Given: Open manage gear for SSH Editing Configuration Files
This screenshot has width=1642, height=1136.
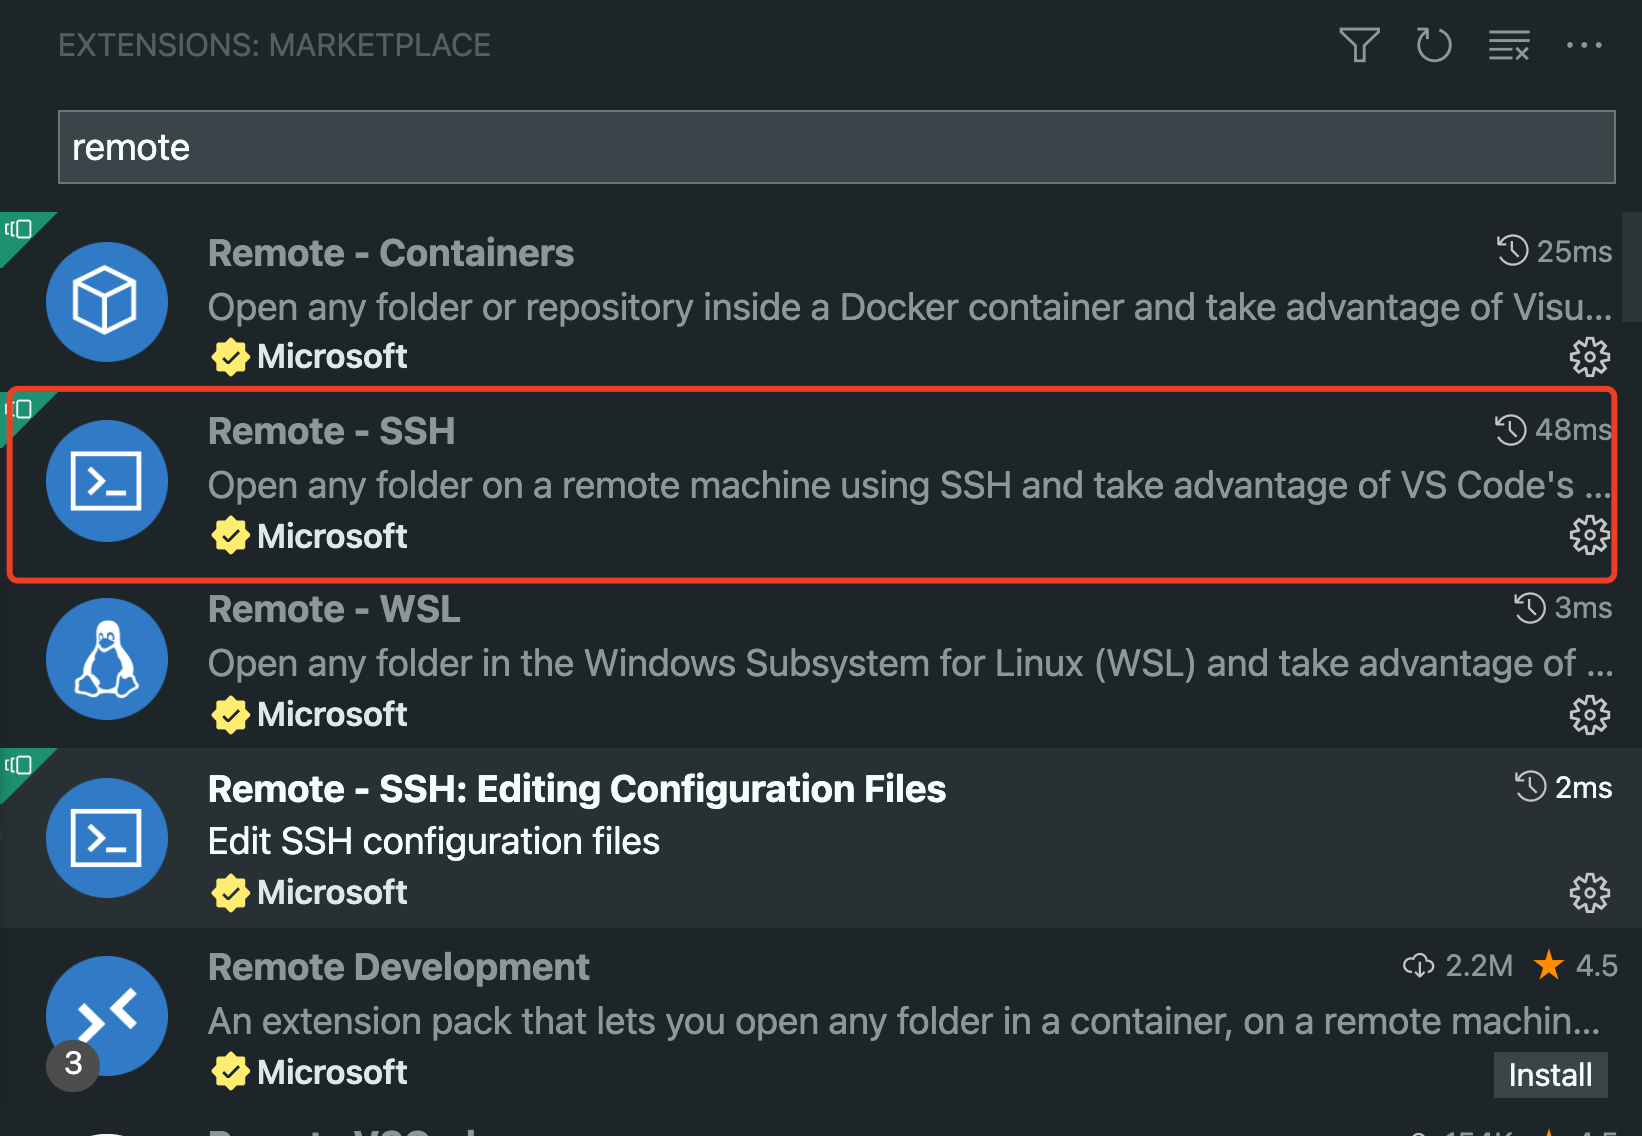Looking at the screenshot, I should 1589,892.
